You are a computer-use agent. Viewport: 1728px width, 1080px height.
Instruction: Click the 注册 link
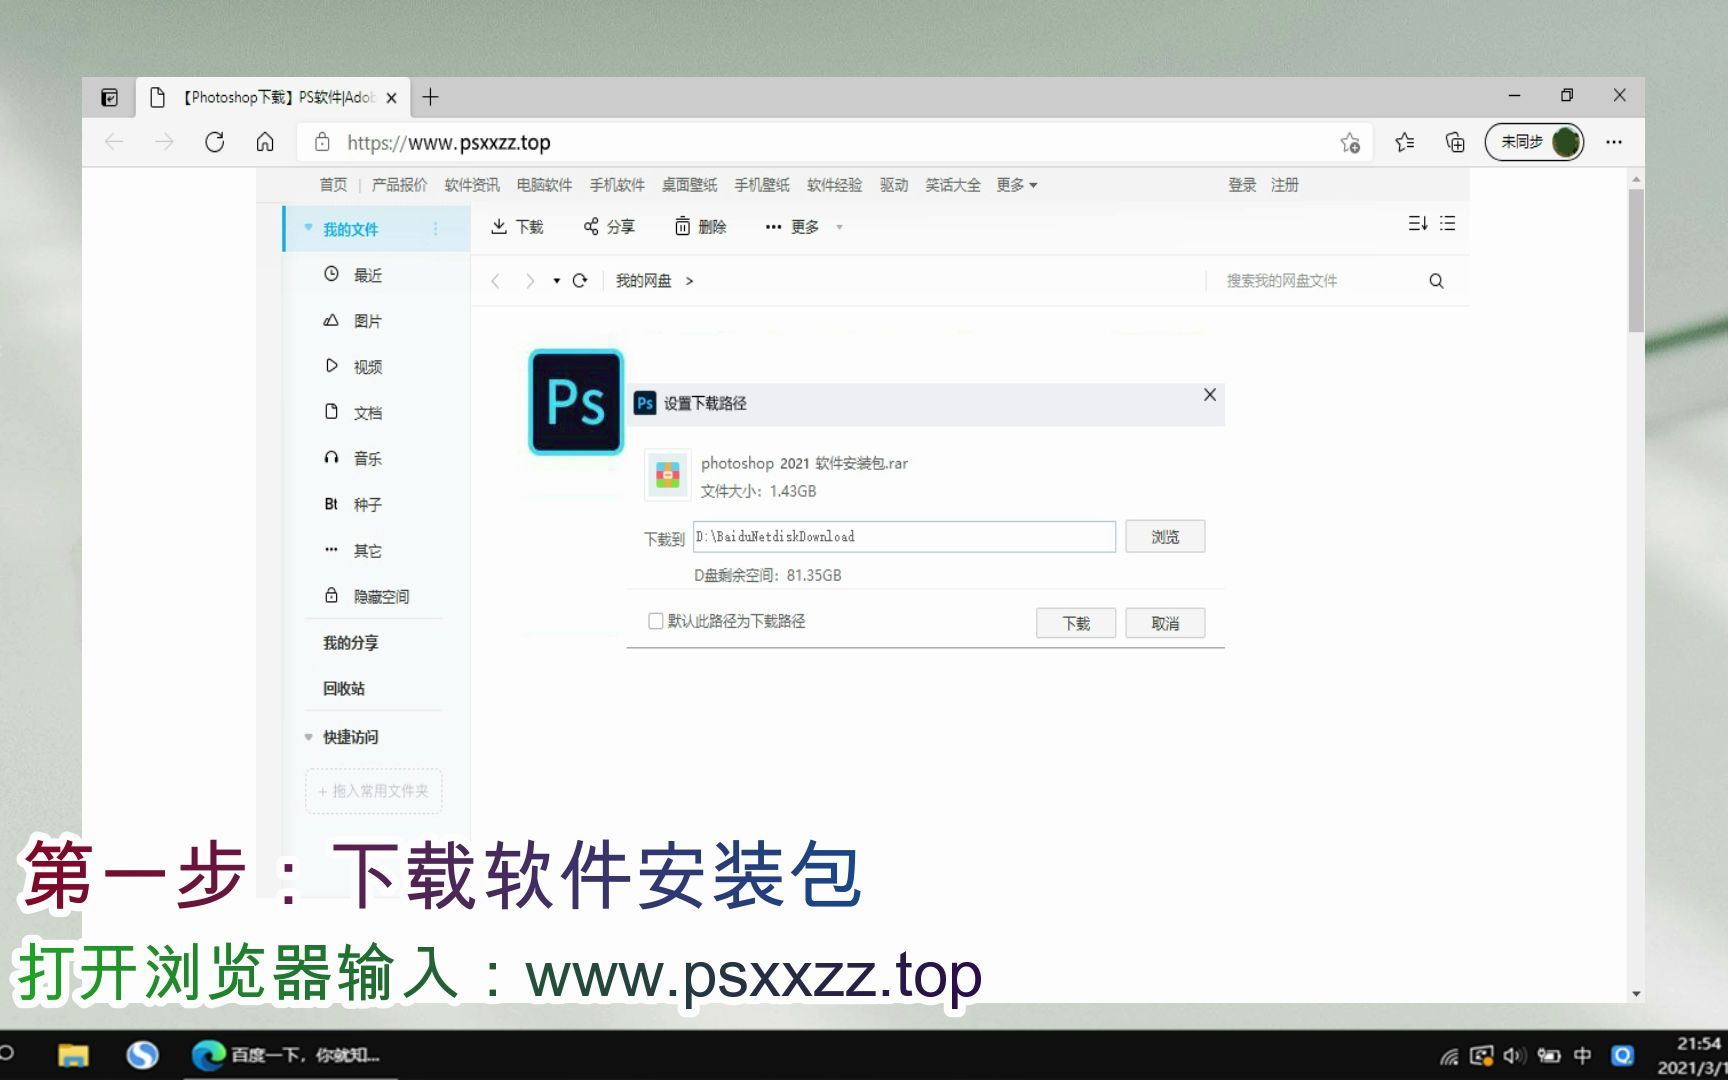click(1285, 185)
